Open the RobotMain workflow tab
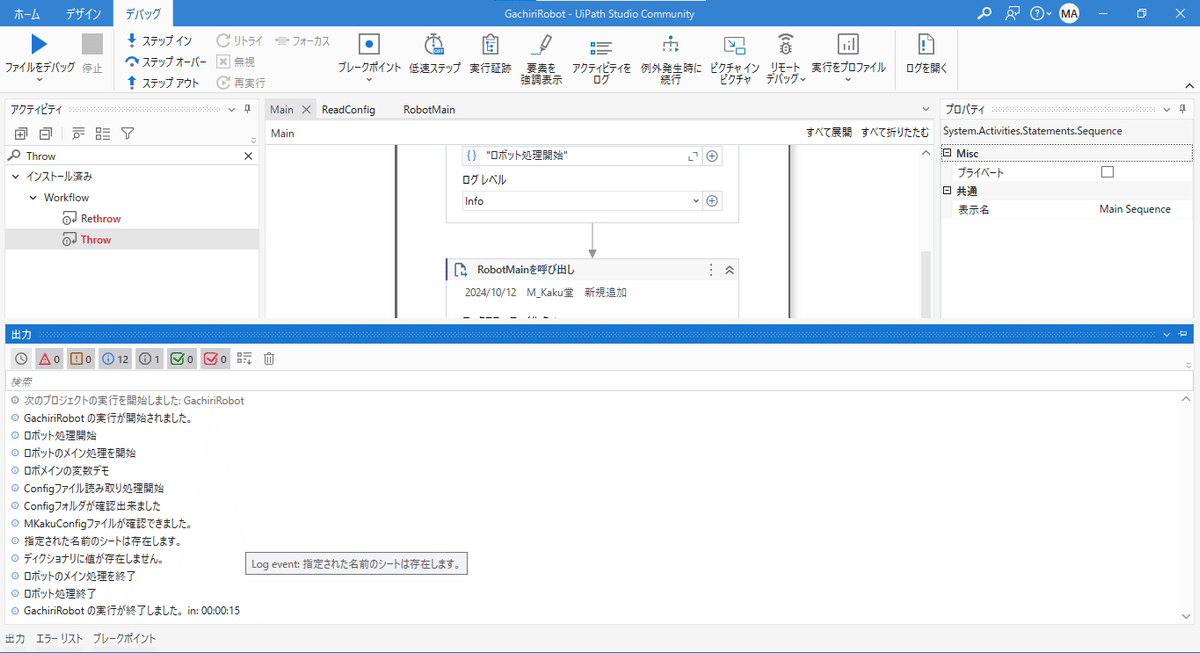The width and height of the screenshot is (1200, 653). [x=429, y=109]
